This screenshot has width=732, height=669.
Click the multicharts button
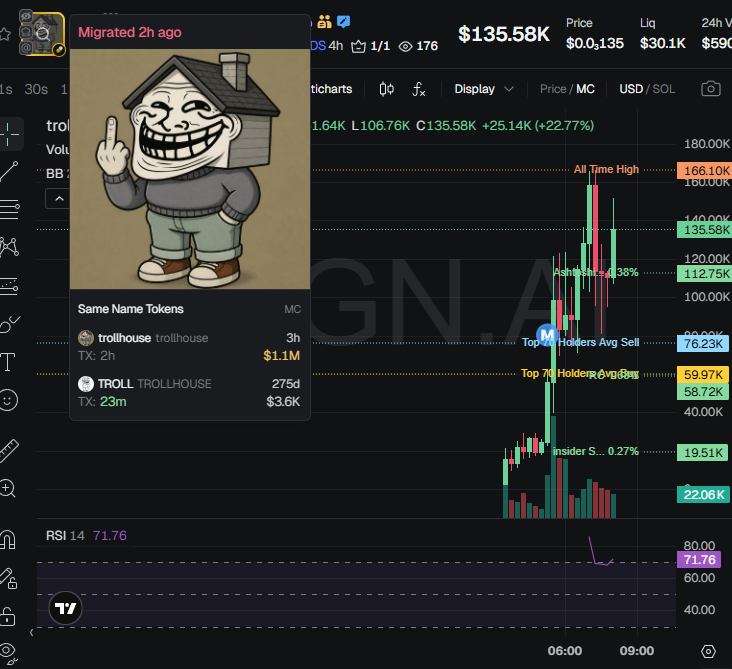point(331,89)
